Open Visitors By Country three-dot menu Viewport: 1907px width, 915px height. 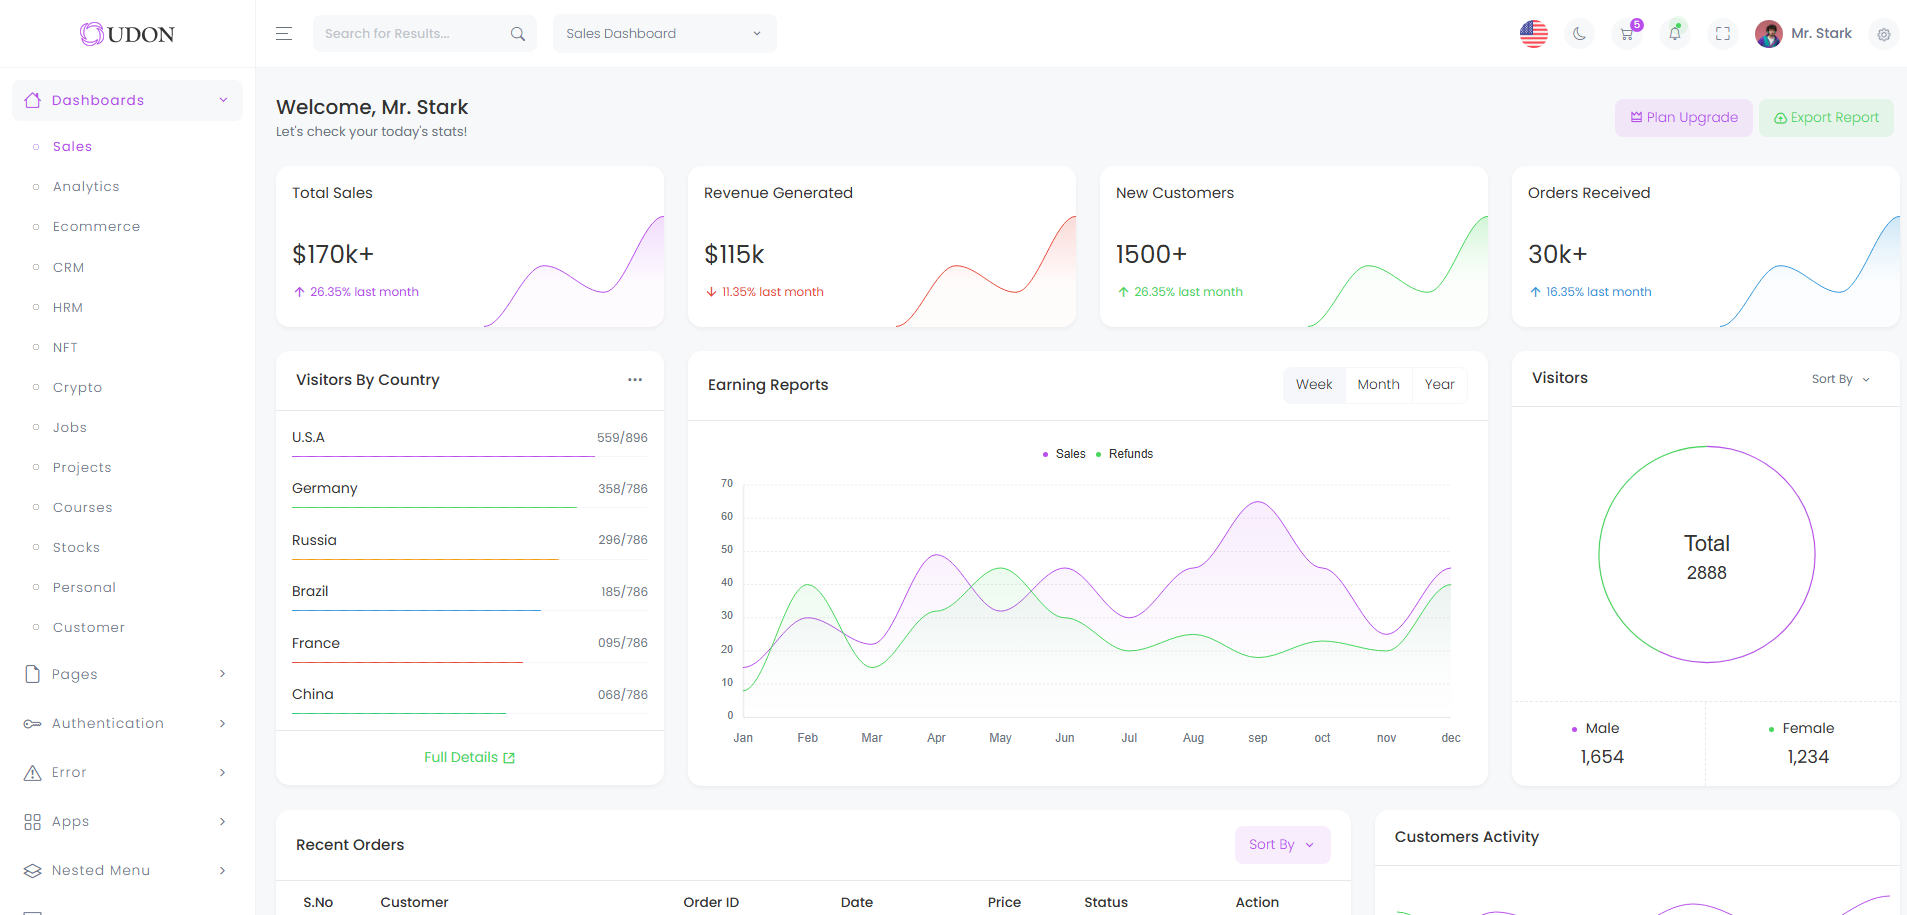(x=635, y=380)
